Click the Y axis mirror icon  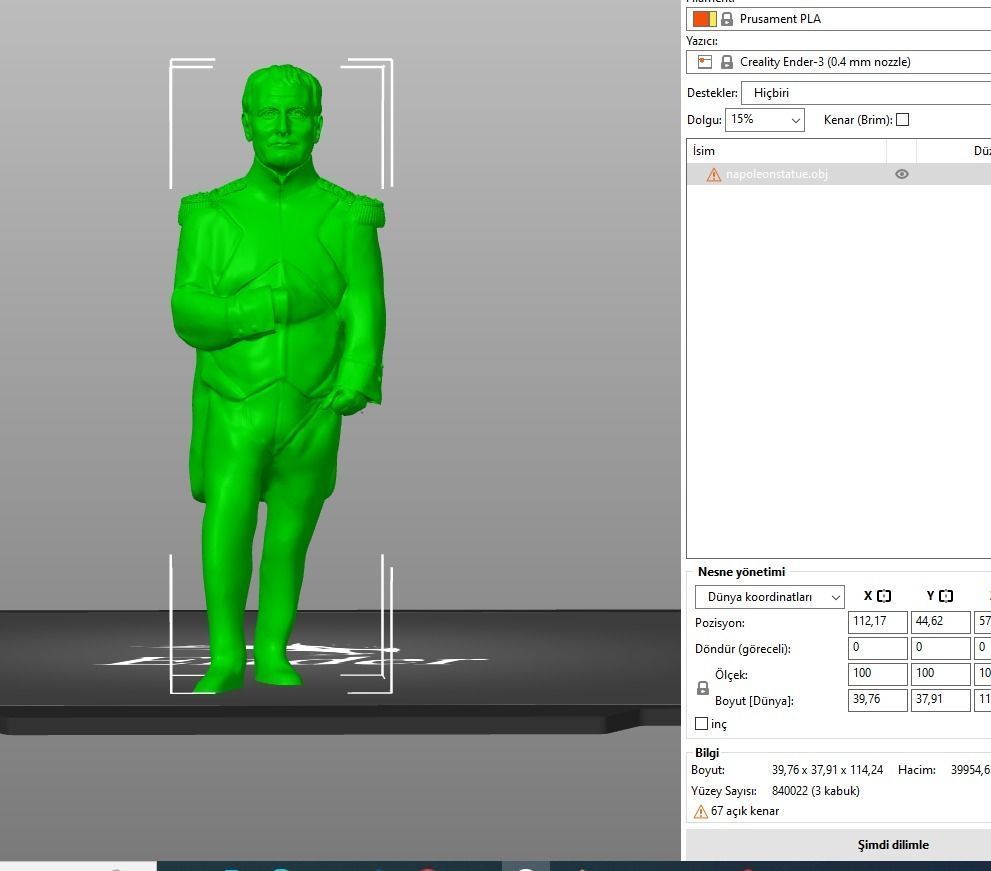pyautogui.click(x=946, y=596)
